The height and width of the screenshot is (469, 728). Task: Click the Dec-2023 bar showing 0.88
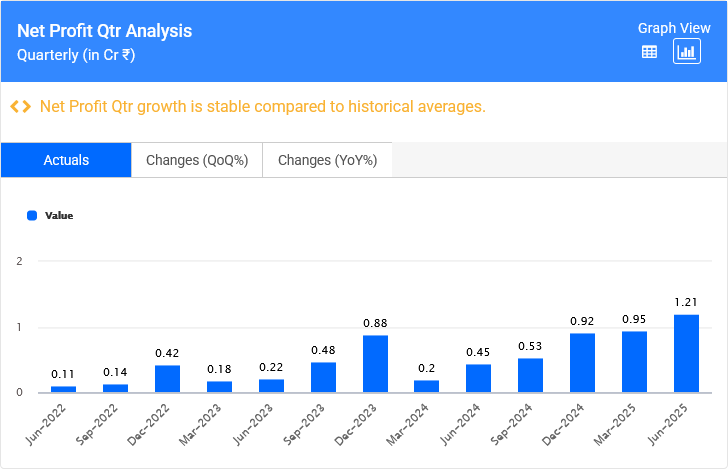point(375,364)
